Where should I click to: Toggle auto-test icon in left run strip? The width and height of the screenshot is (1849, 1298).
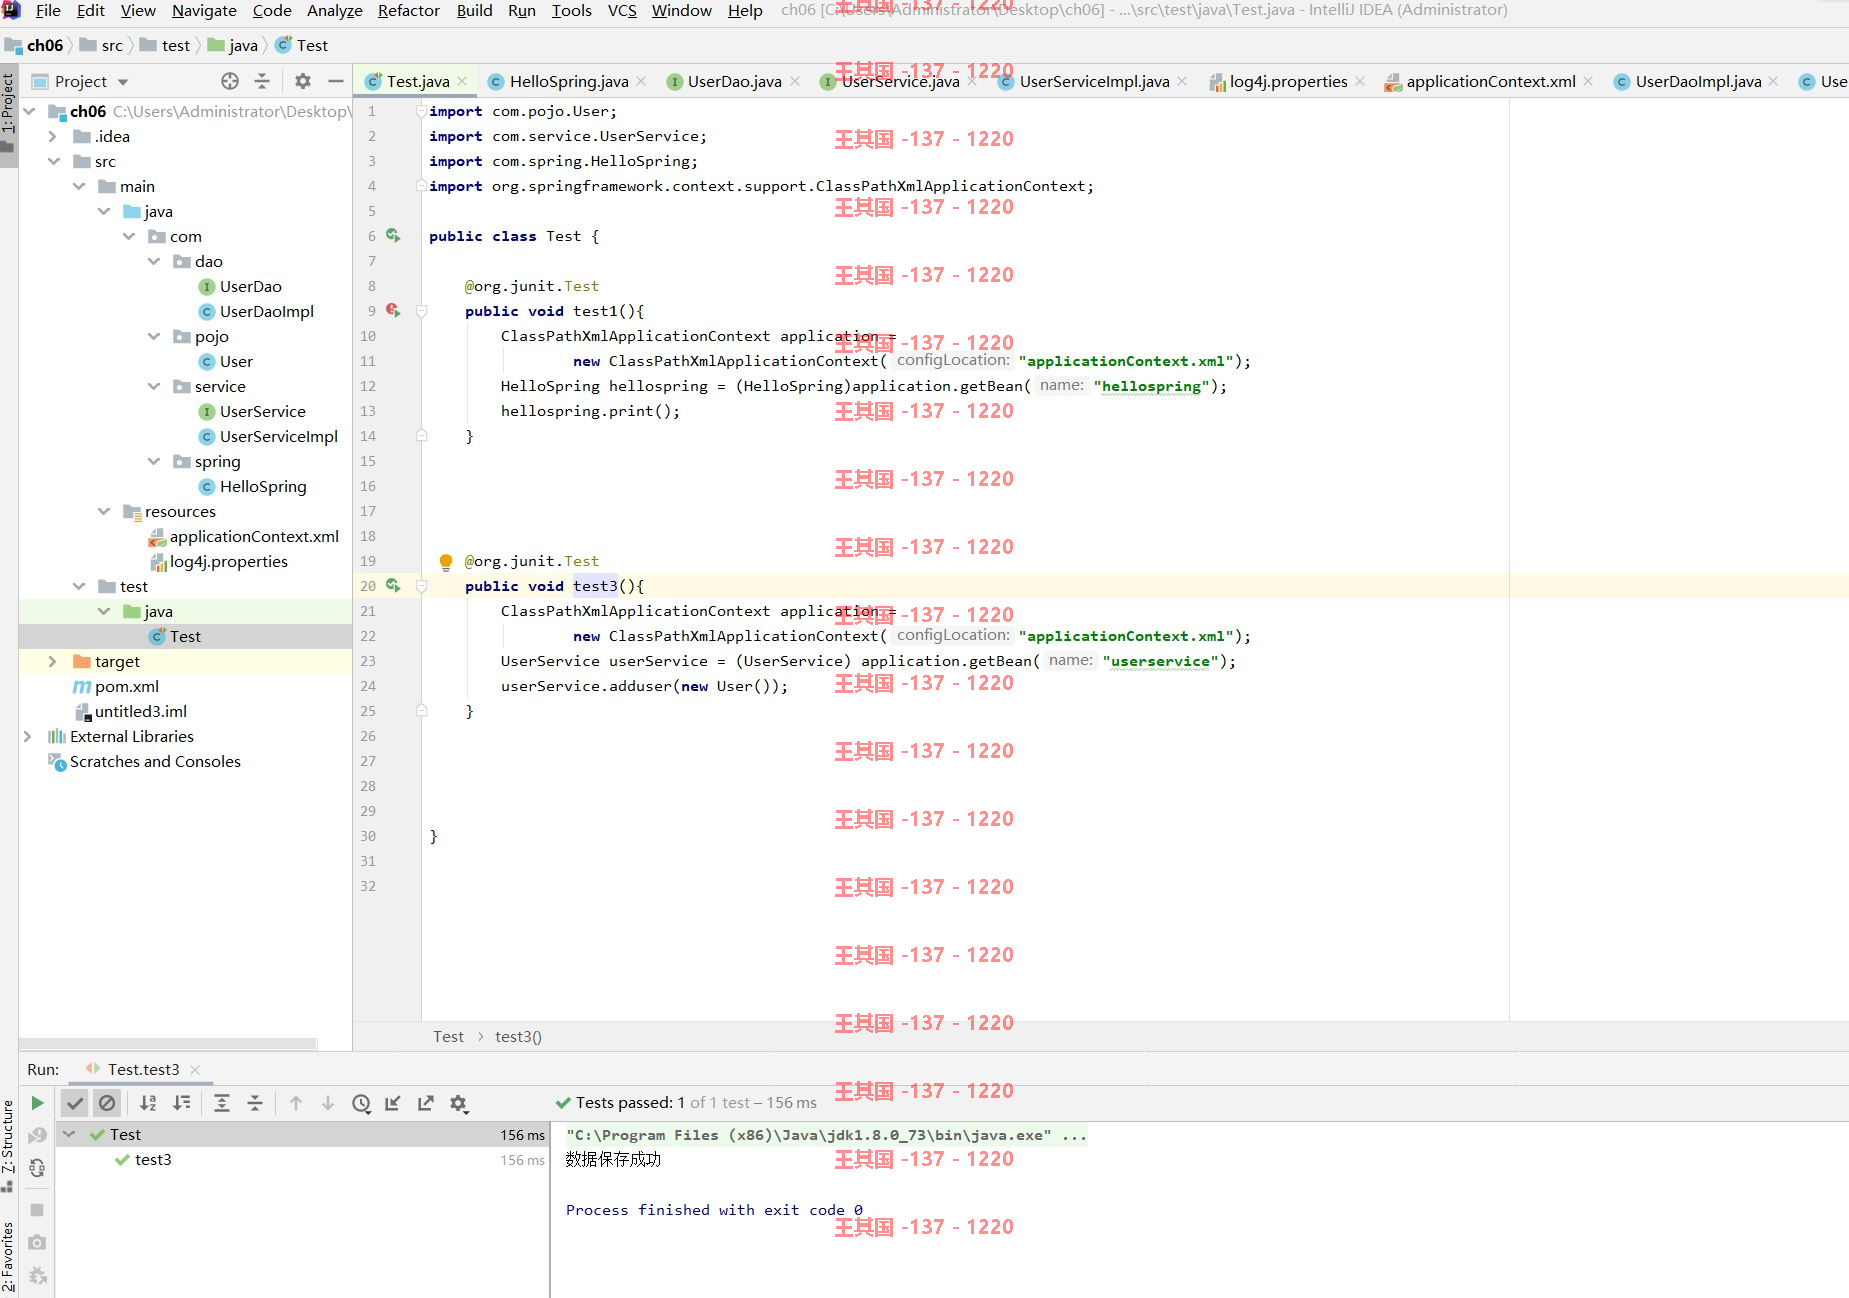pyautogui.click(x=37, y=1167)
